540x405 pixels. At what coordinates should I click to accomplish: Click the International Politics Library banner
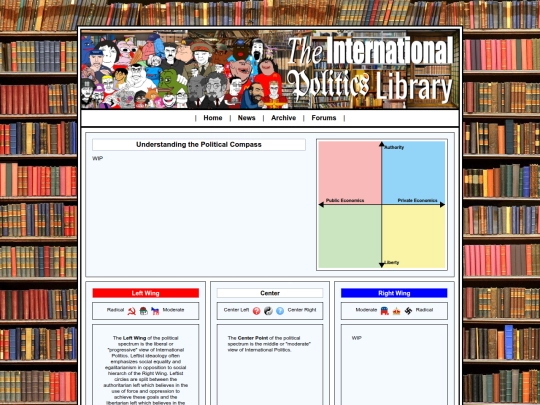coord(270,69)
